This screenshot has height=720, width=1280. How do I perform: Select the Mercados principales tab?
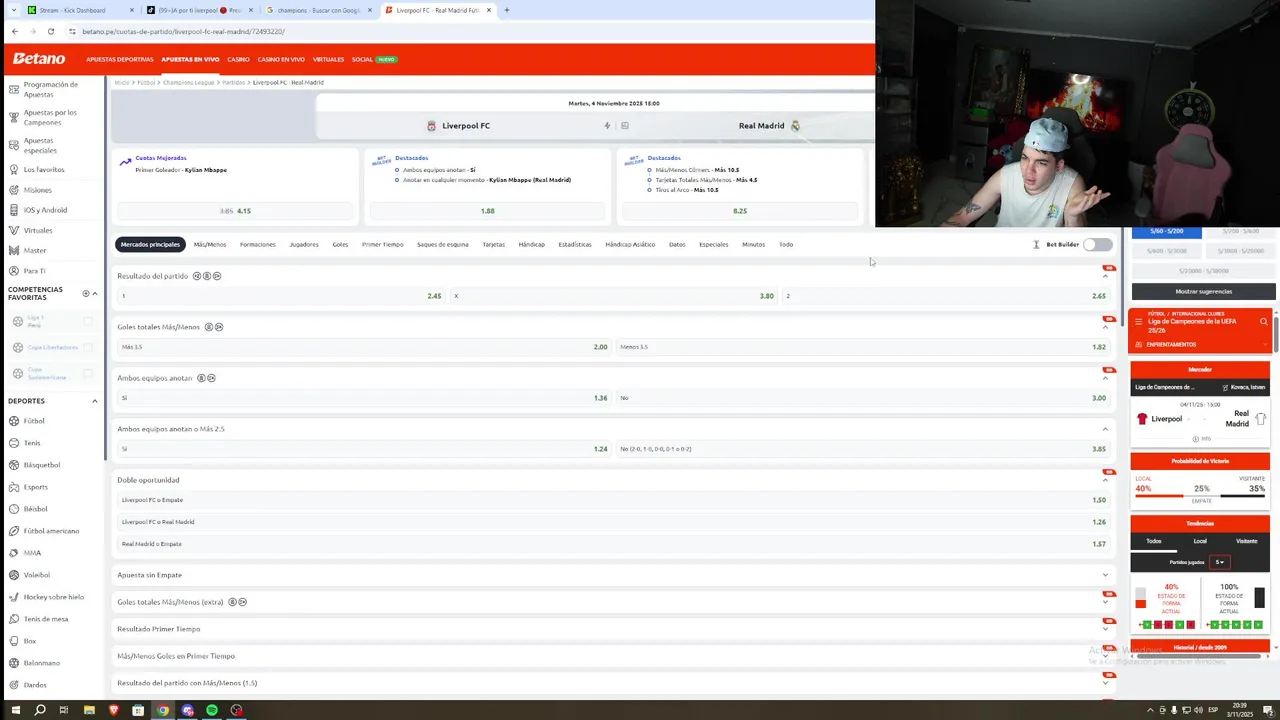(x=150, y=244)
